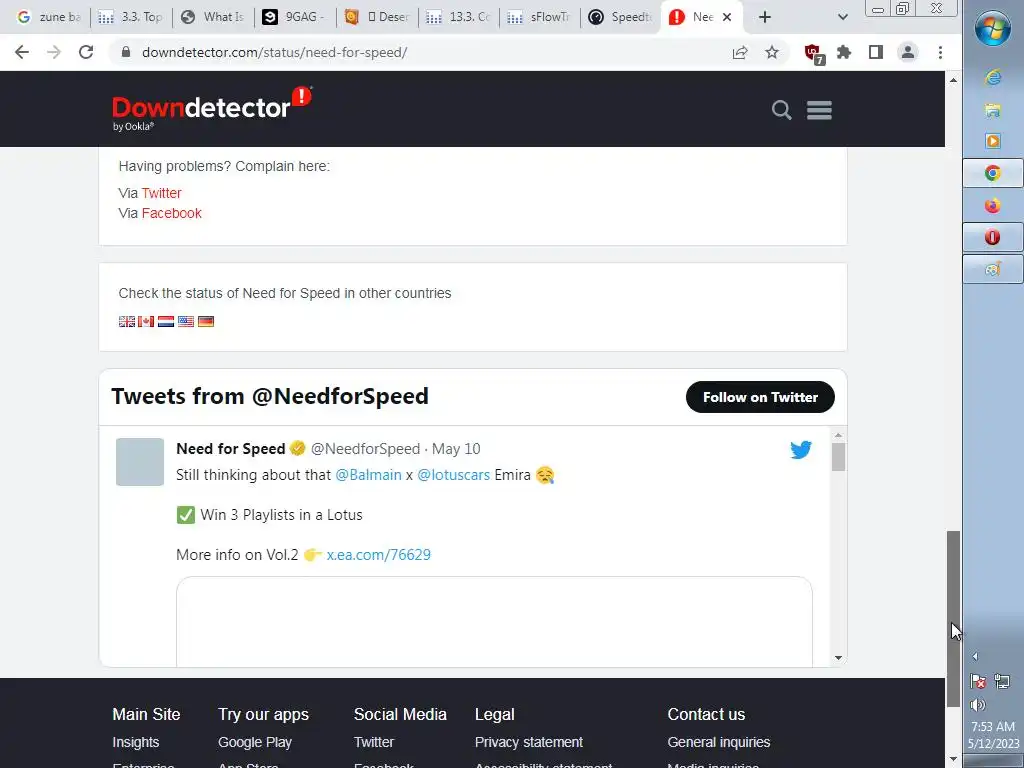Switch to Opera in the taskbar

tap(993, 237)
